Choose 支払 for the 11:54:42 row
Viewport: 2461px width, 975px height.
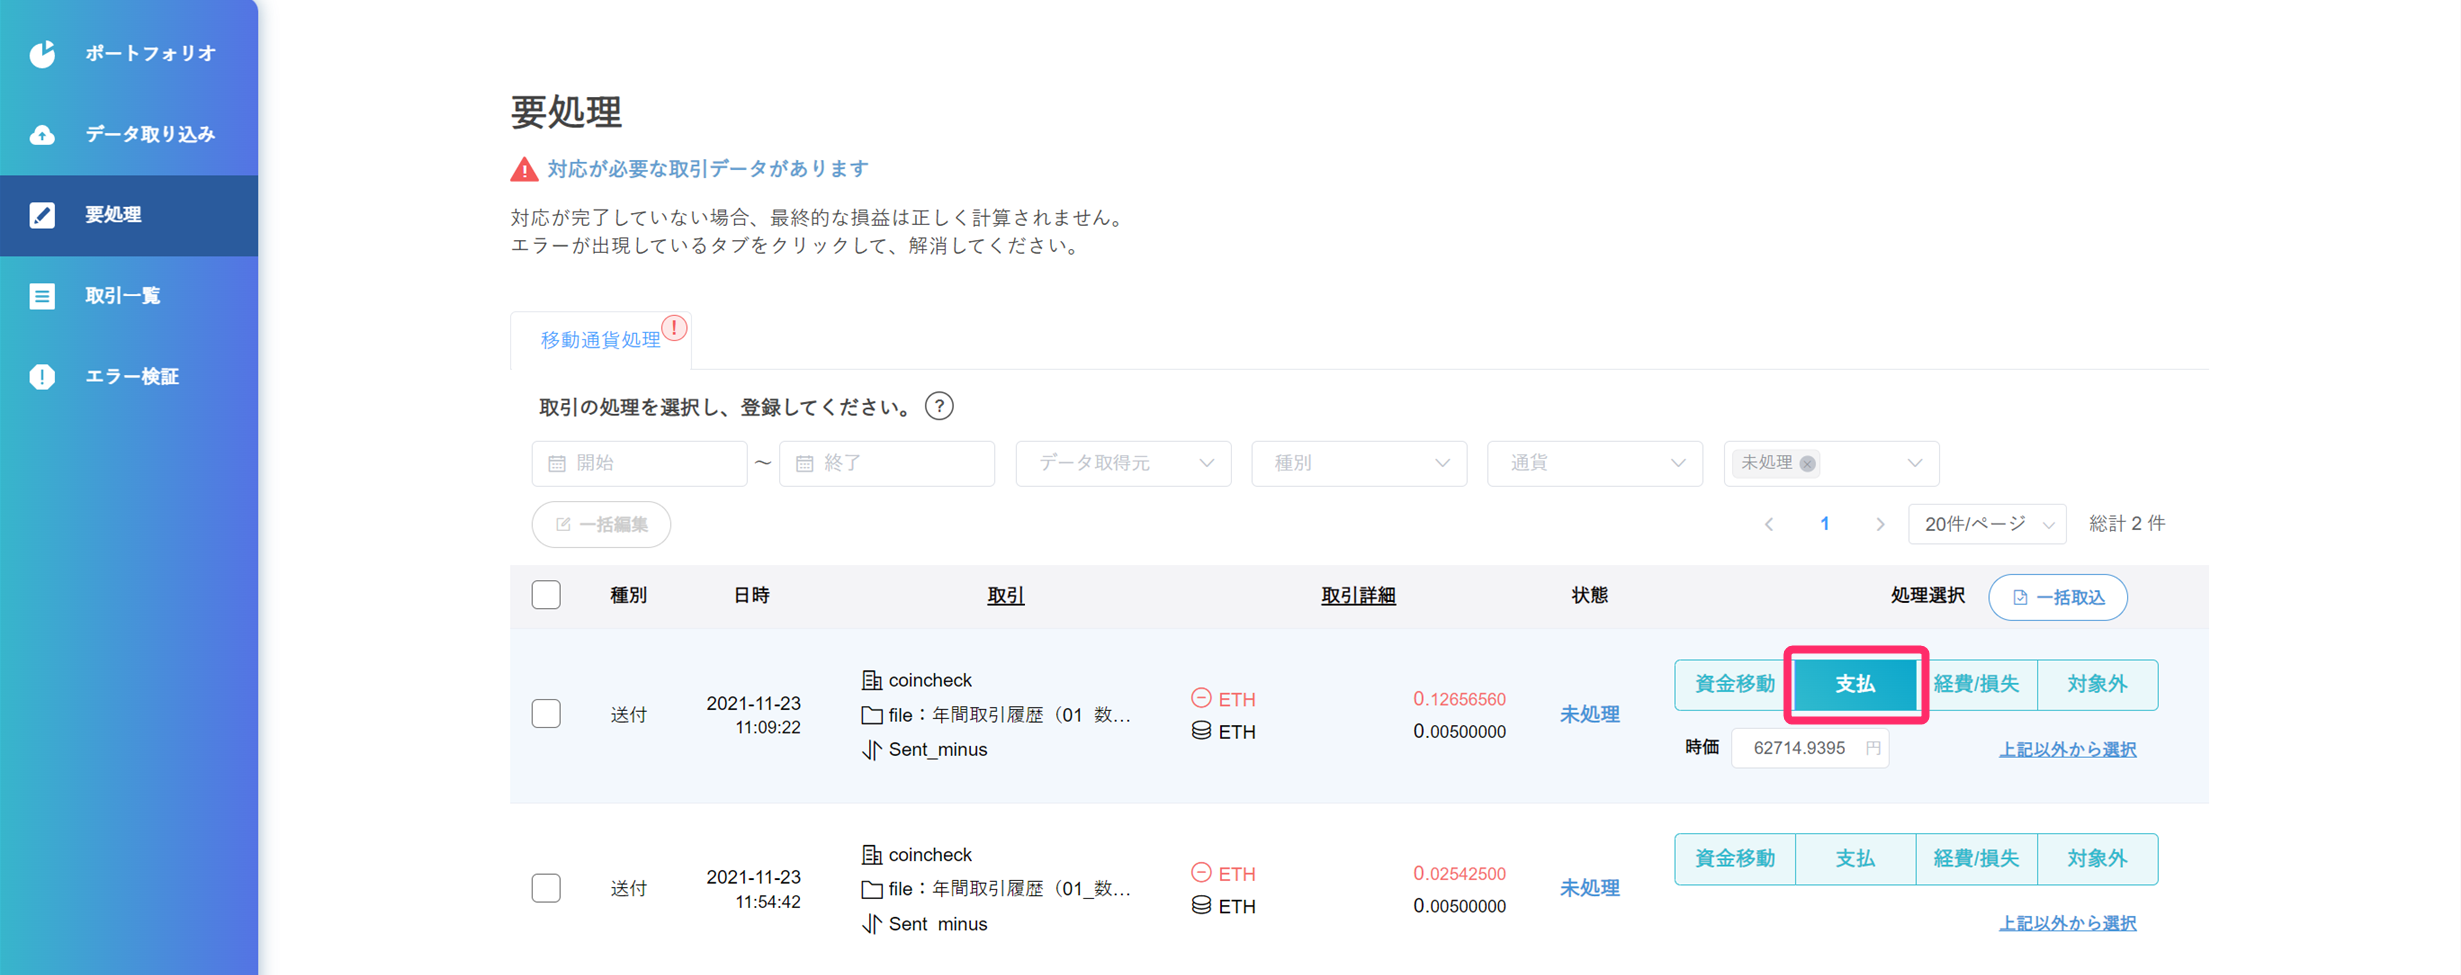[1856, 859]
